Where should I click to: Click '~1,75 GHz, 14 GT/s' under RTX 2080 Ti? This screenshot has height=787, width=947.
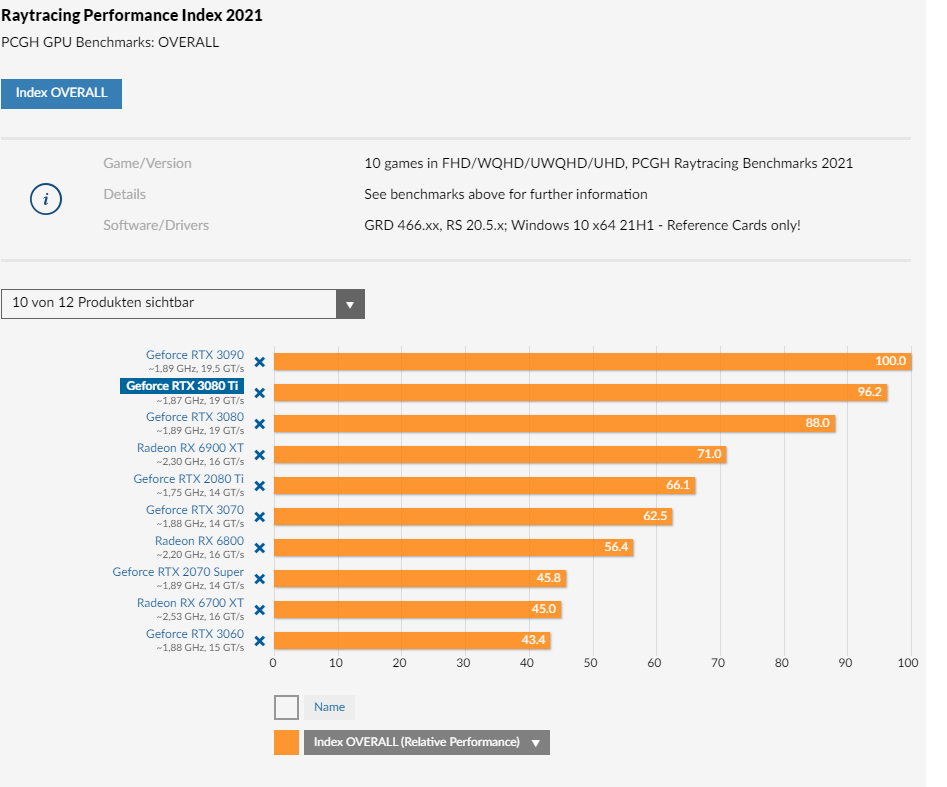coord(200,493)
